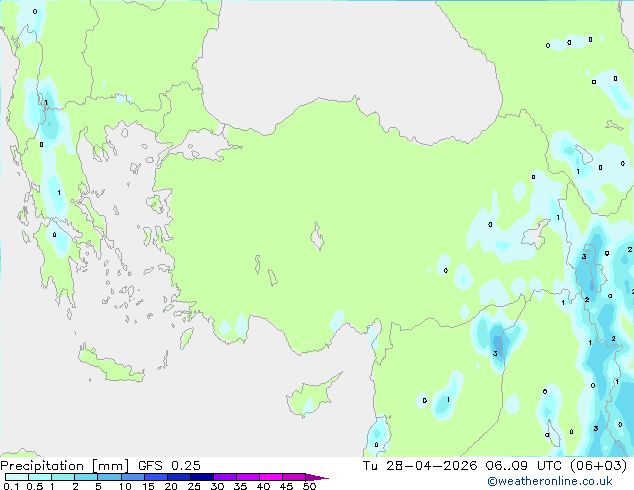Click the '35' legend value
Image resolution: width=634 pixels, height=490 pixels.
click(x=240, y=486)
